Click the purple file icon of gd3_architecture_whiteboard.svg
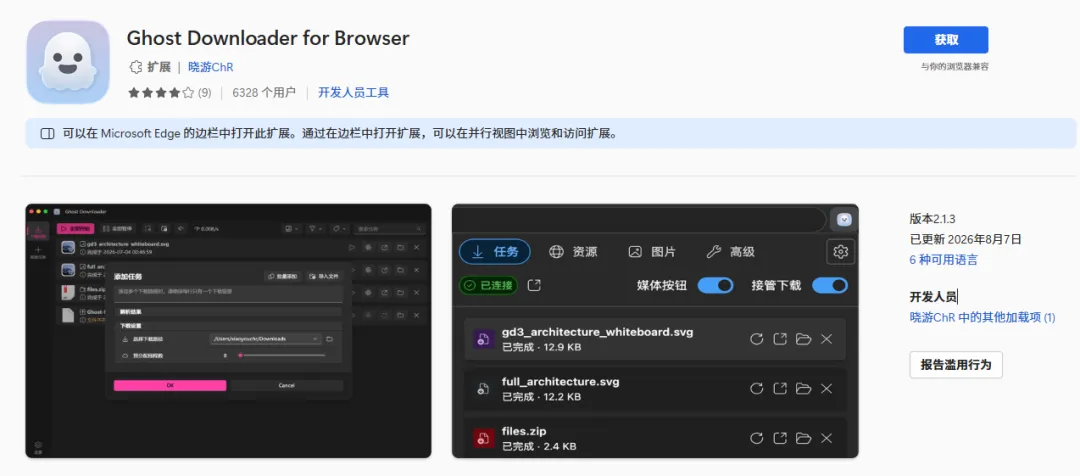This screenshot has width=1080, height=476. 483,338
